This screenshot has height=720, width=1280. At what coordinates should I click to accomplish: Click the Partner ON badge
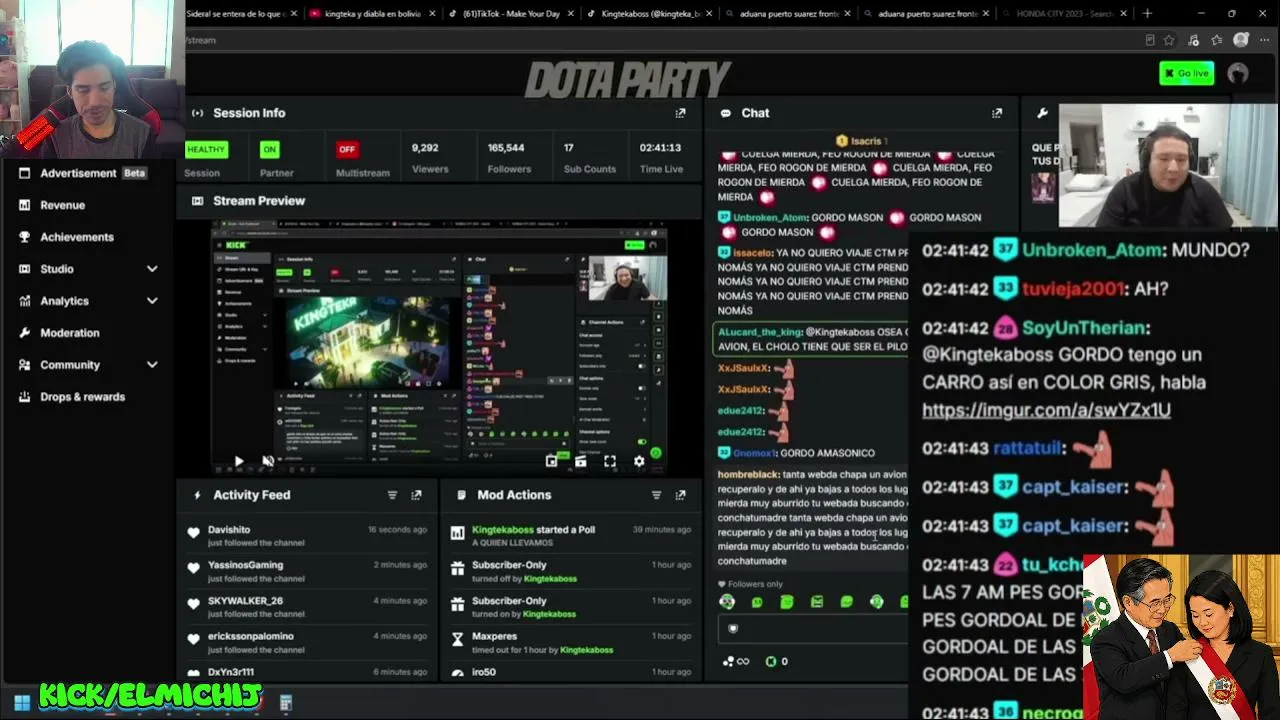pos(269,149)
